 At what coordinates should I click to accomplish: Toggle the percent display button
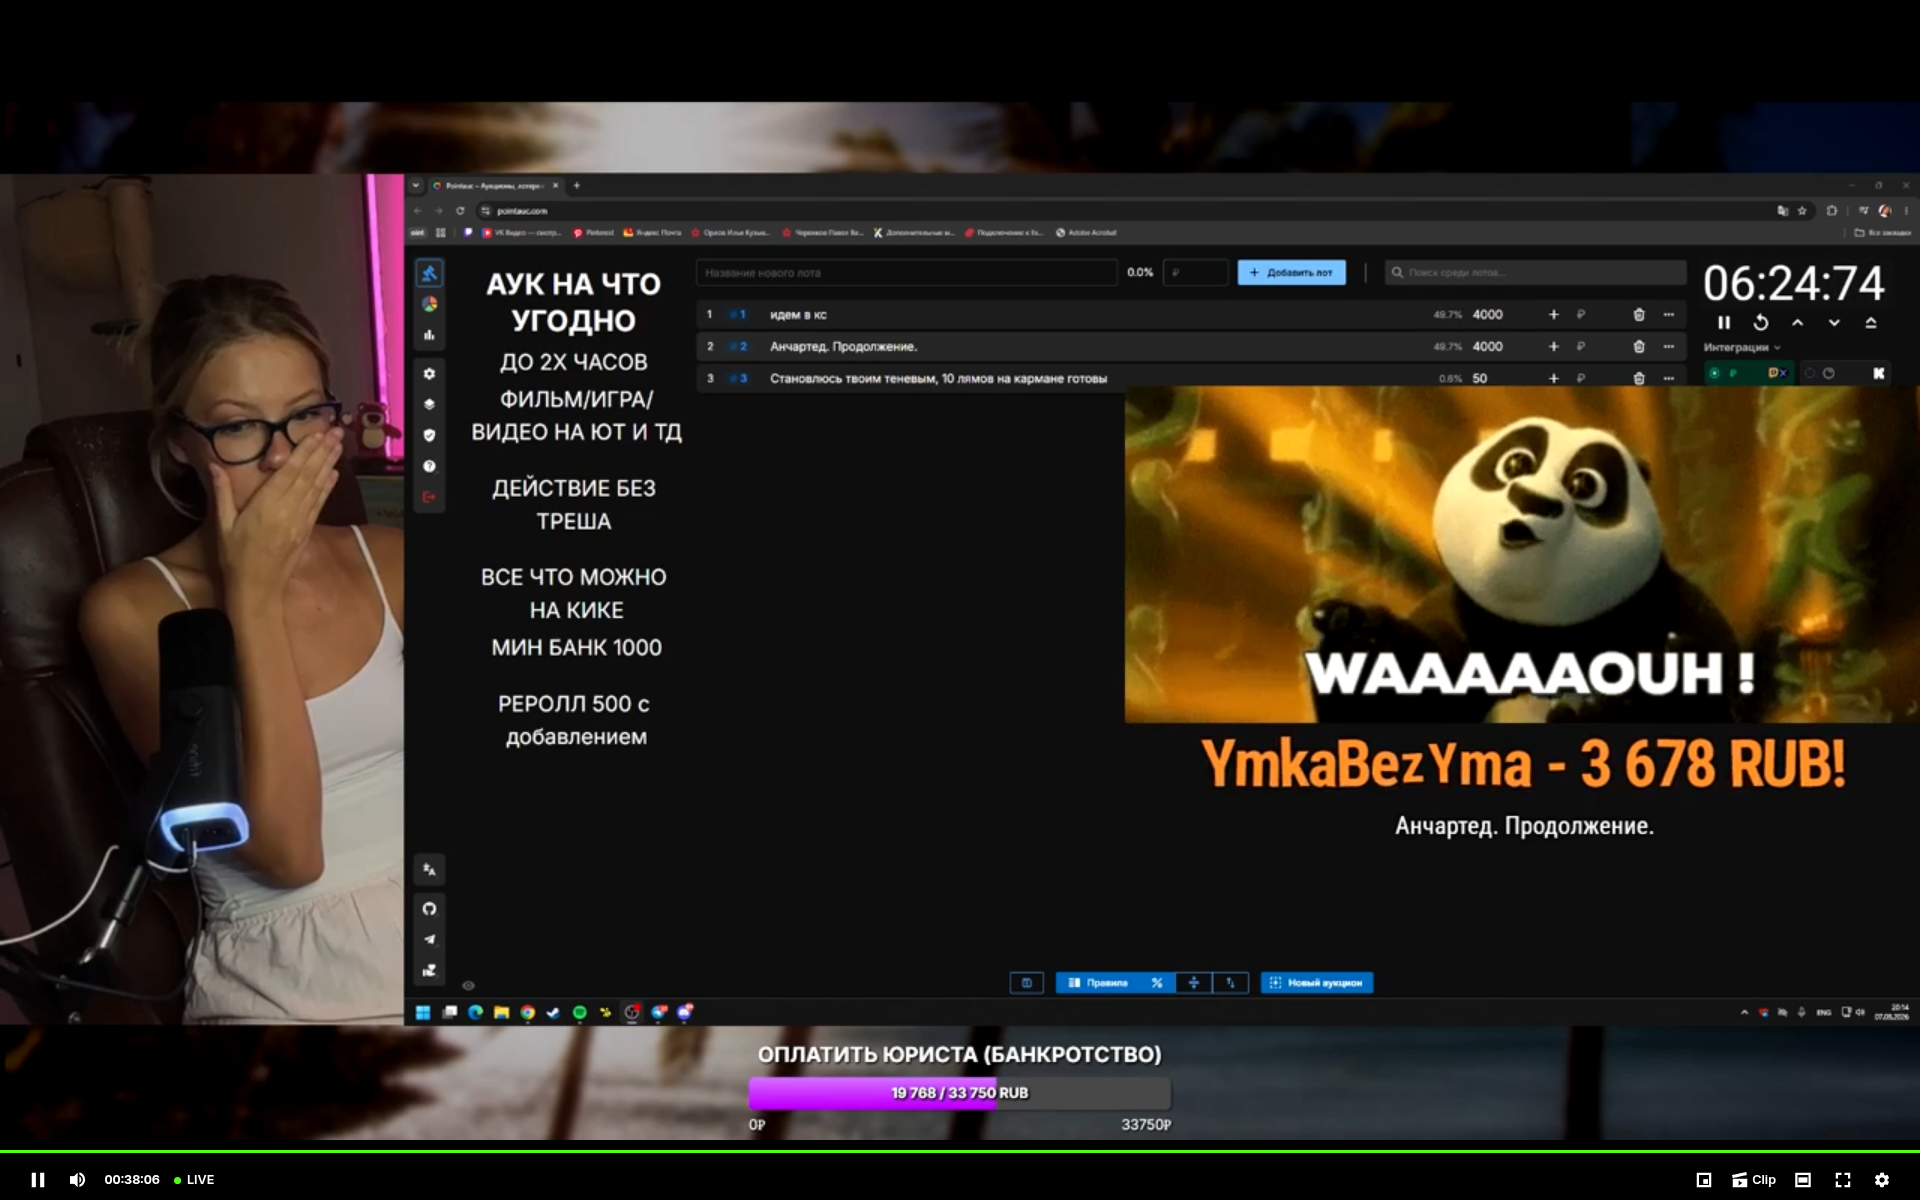tap(1157, 983)
